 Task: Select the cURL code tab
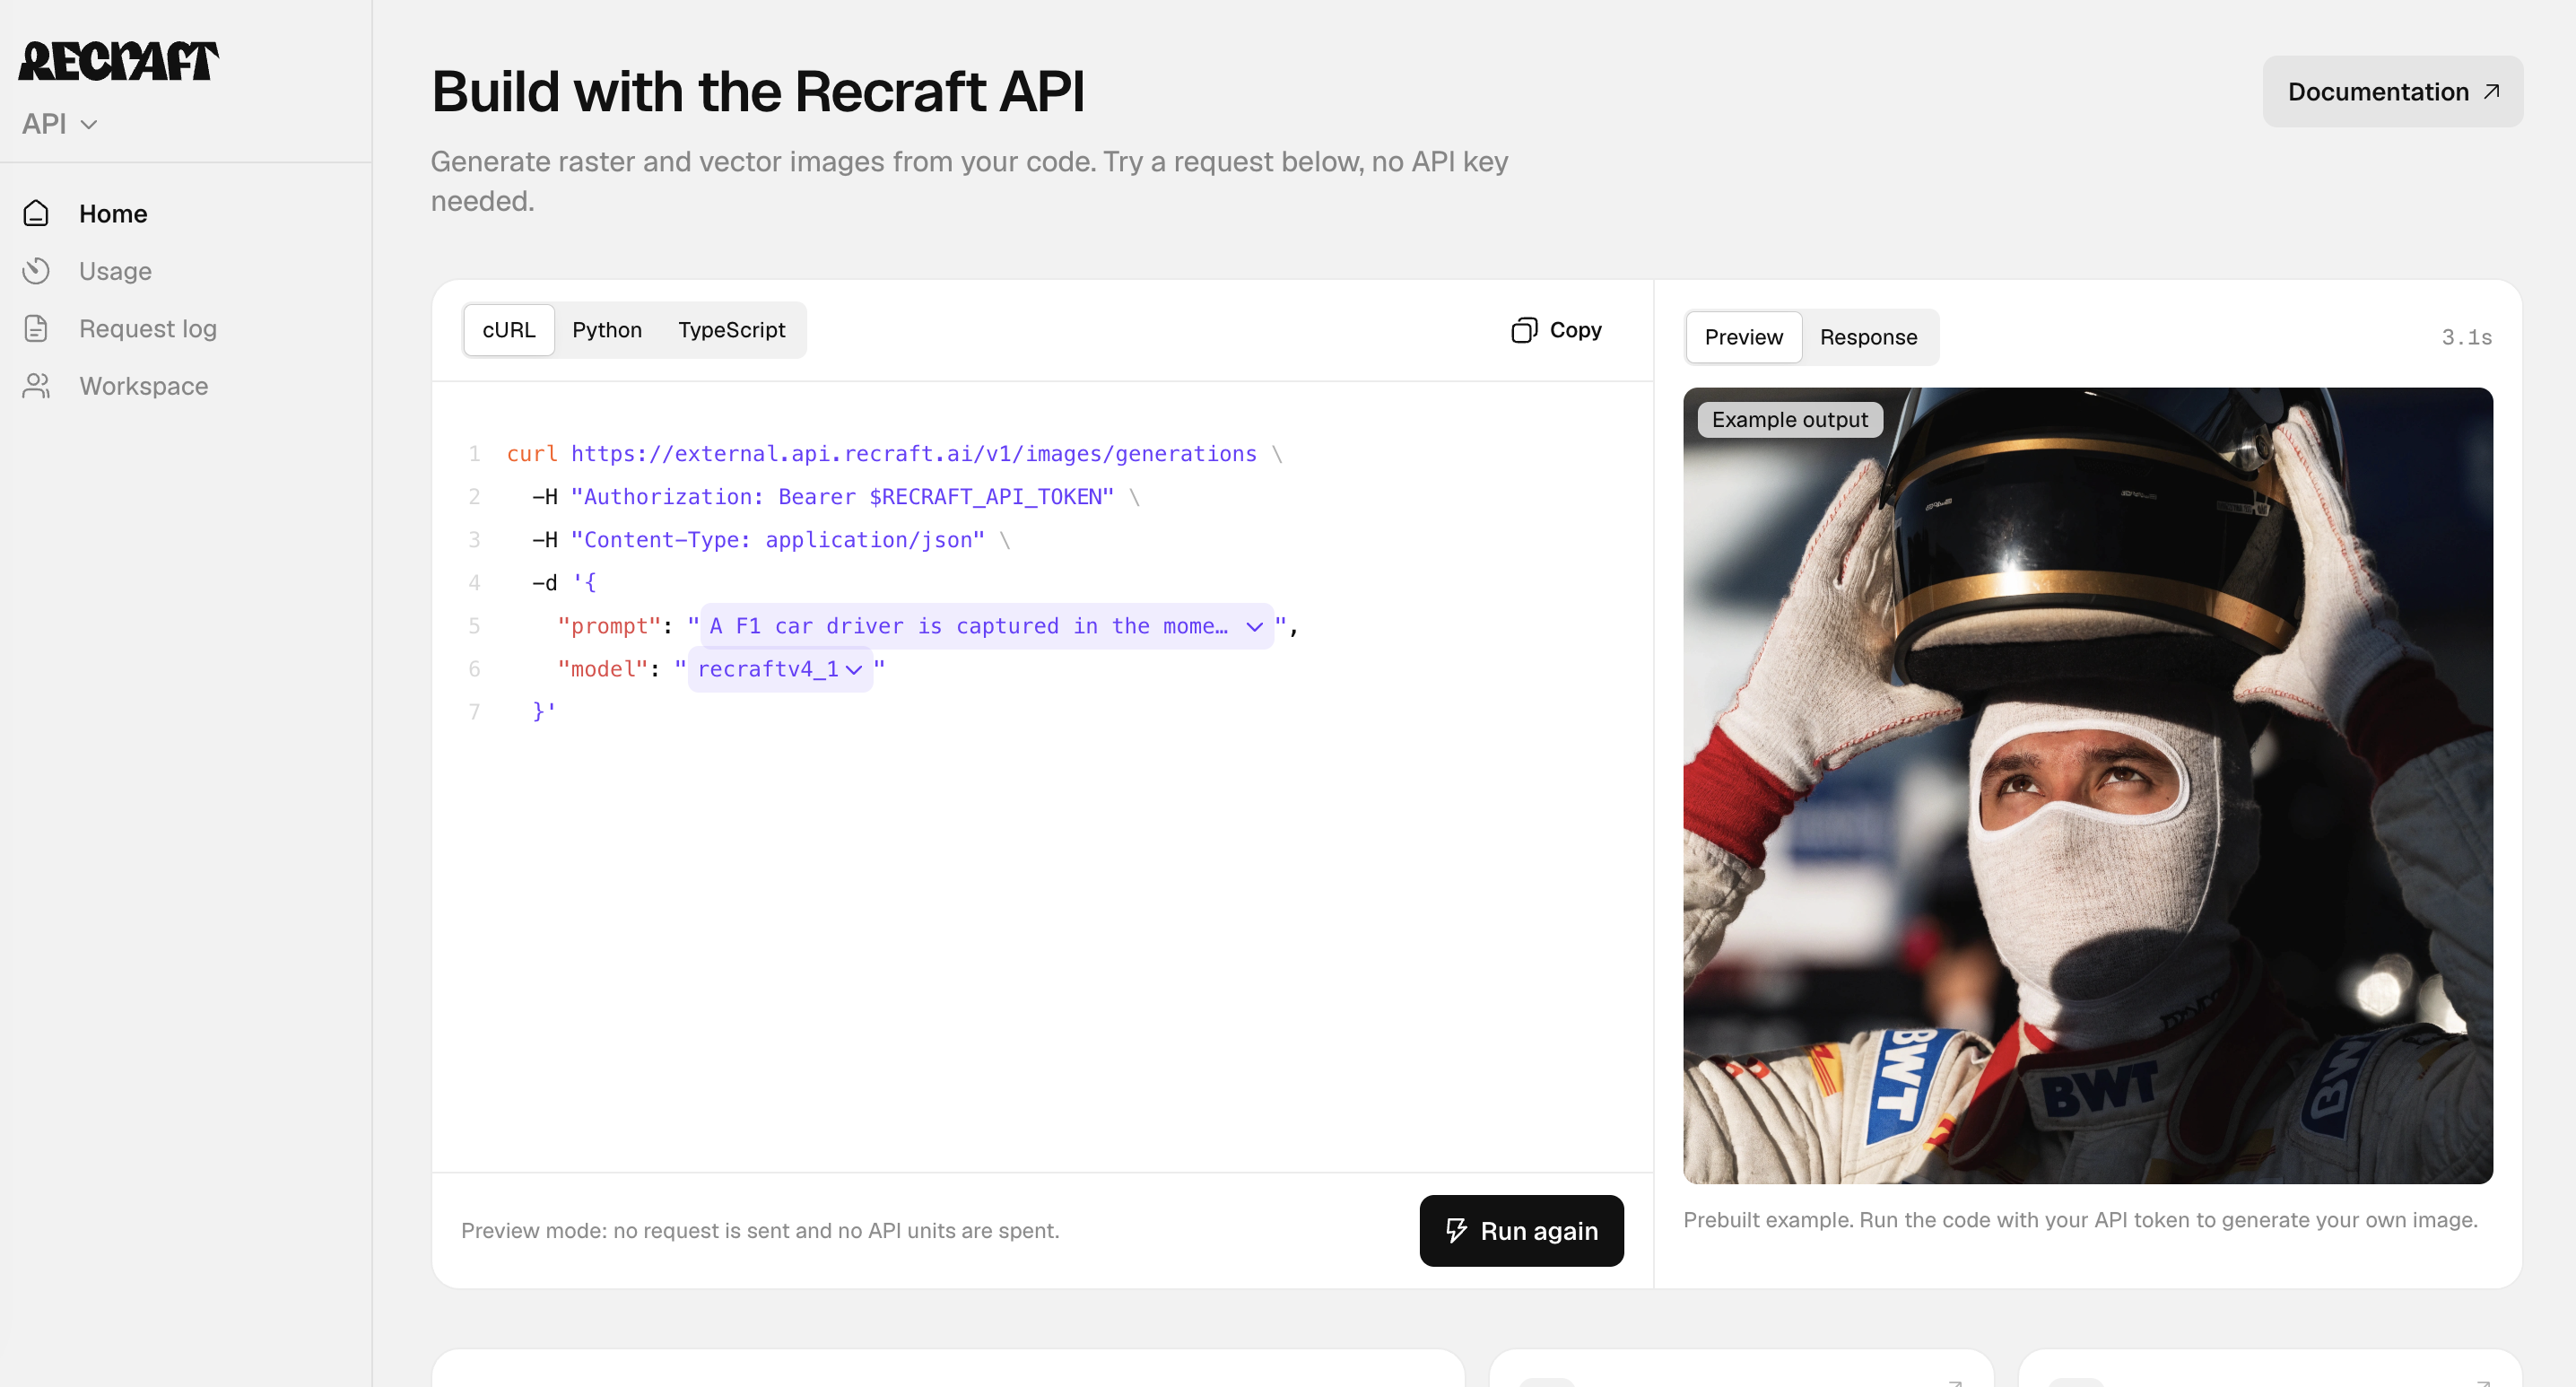pyautogui.click(x=509, y=330)
